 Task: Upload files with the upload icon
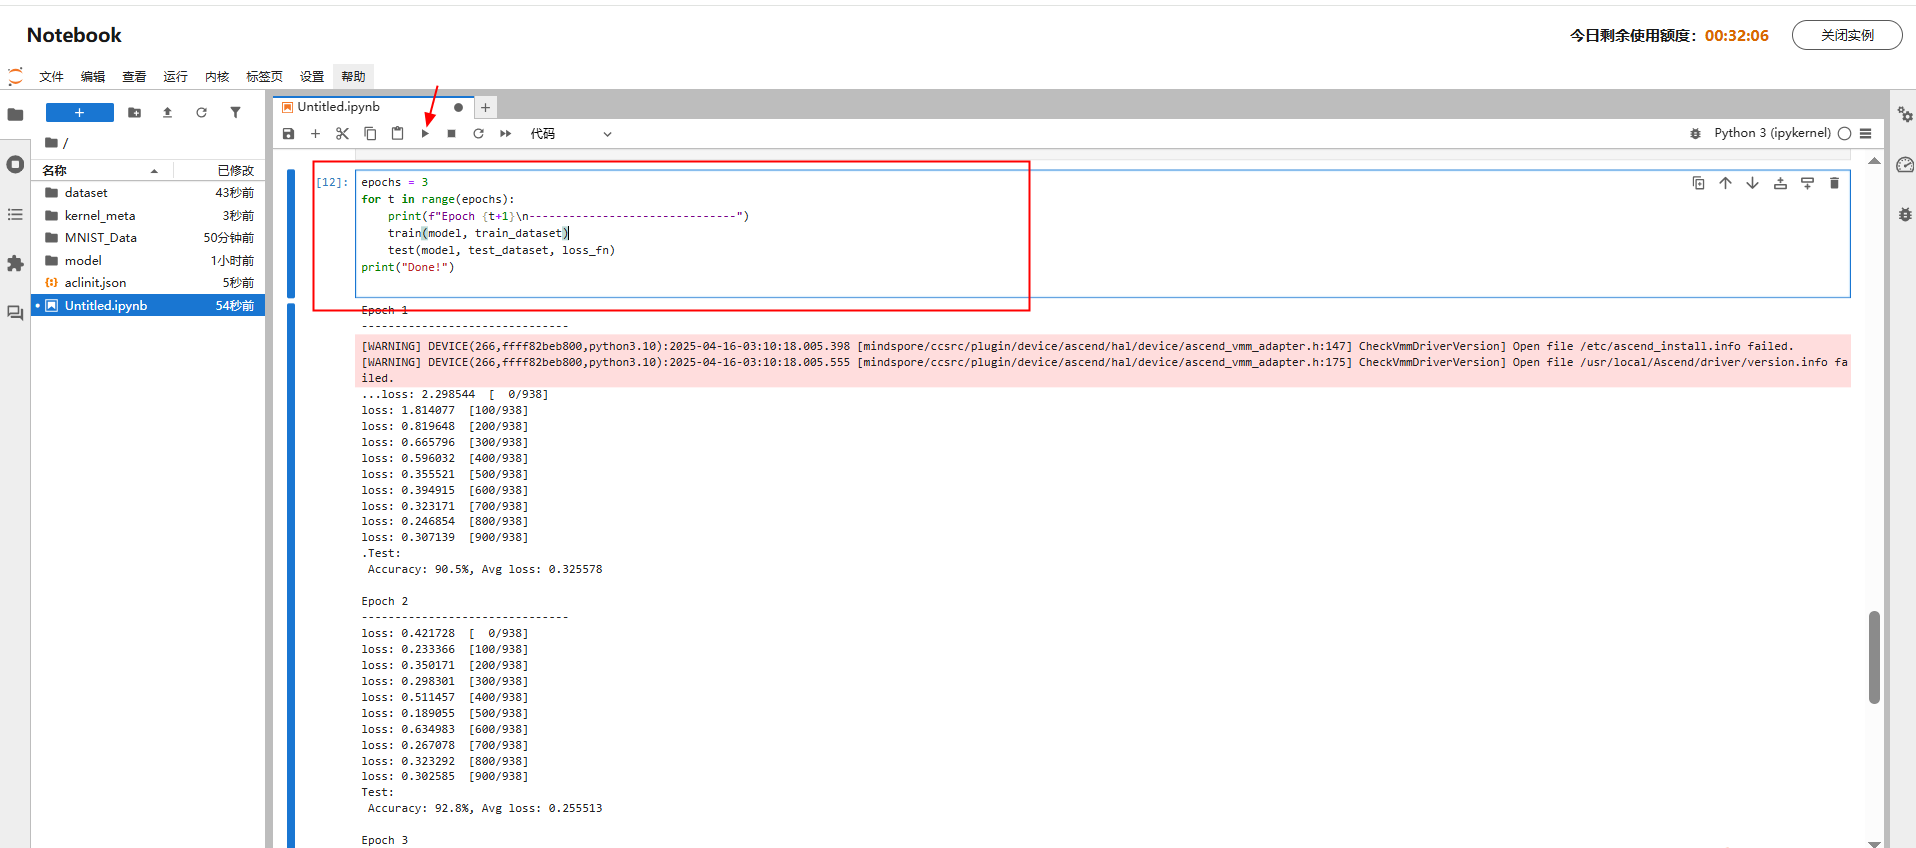(167, 113)
